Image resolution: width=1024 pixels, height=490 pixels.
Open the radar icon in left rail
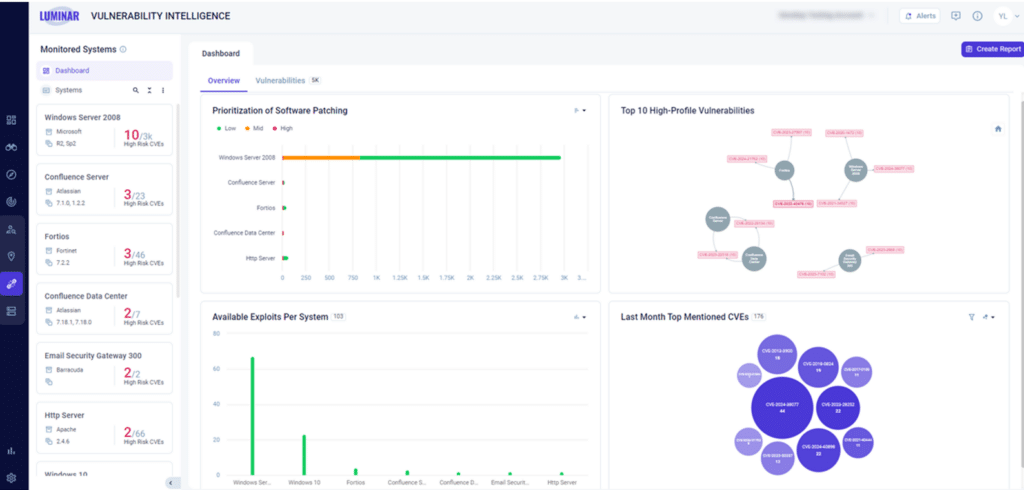[x=11, y=201]
